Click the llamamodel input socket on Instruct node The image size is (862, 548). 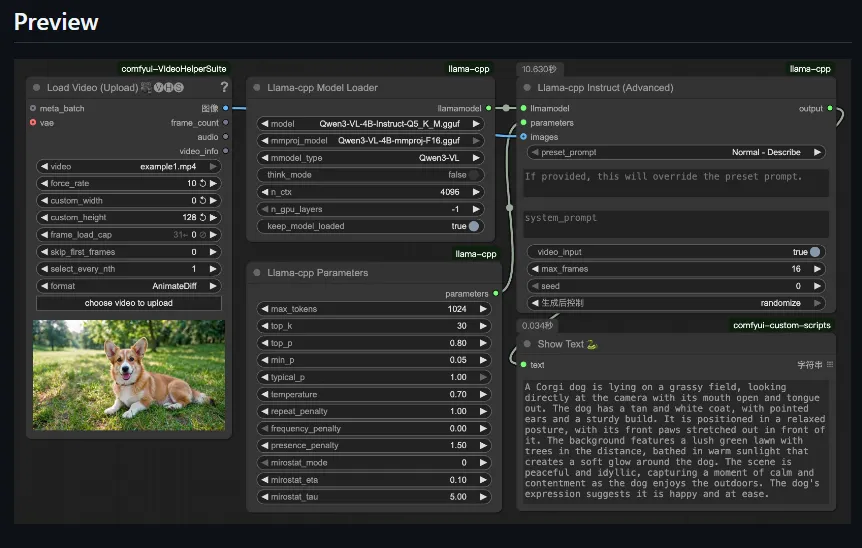523,108
